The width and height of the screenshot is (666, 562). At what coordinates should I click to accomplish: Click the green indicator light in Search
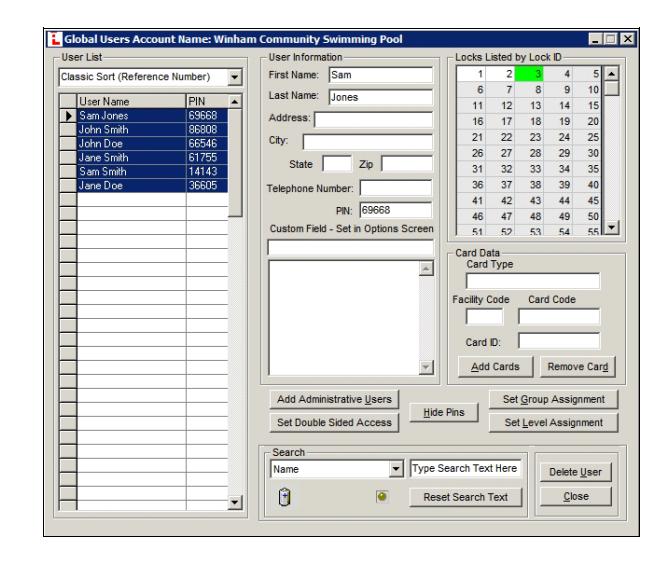click(x=382, y=496)
